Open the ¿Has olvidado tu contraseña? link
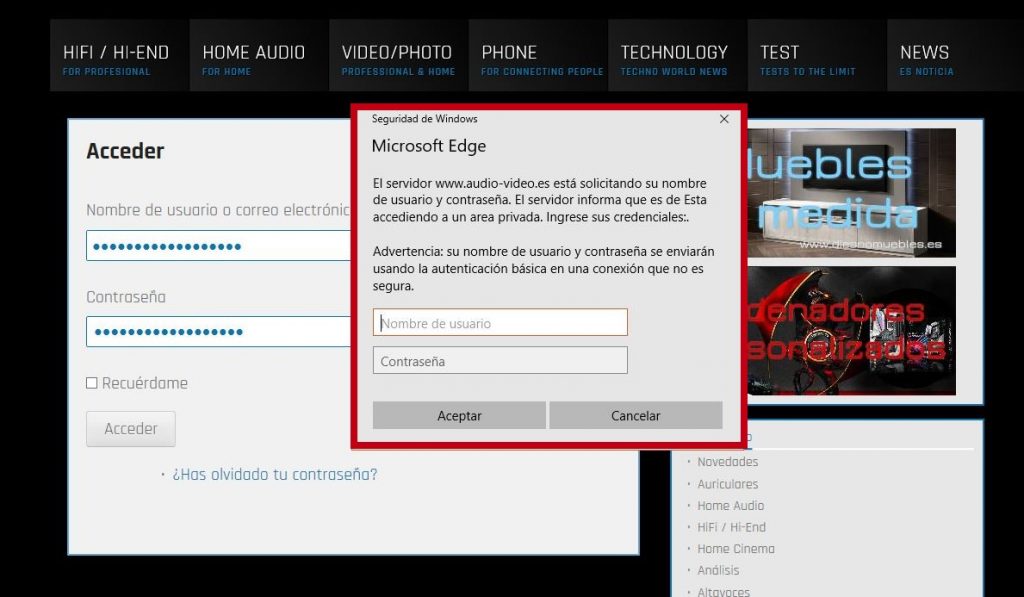Image resolution: width=1024 pixels, height=597 pixels. pos(275,475)
